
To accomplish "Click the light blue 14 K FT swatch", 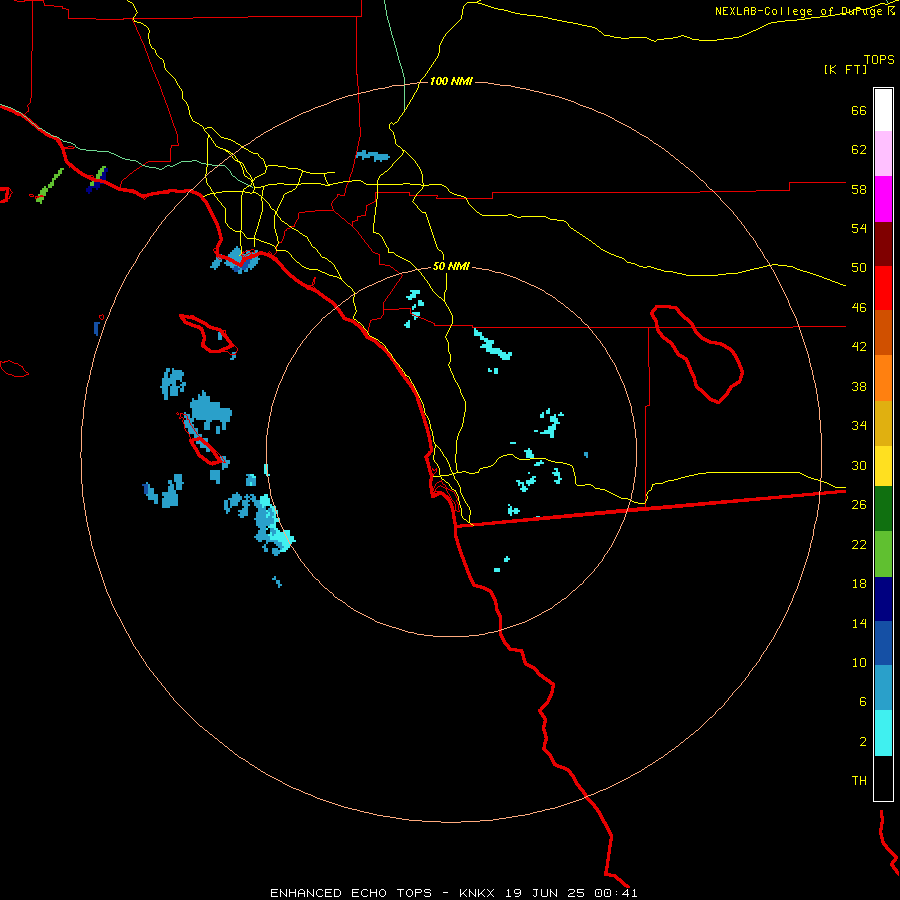I will [x=883, y=688].
